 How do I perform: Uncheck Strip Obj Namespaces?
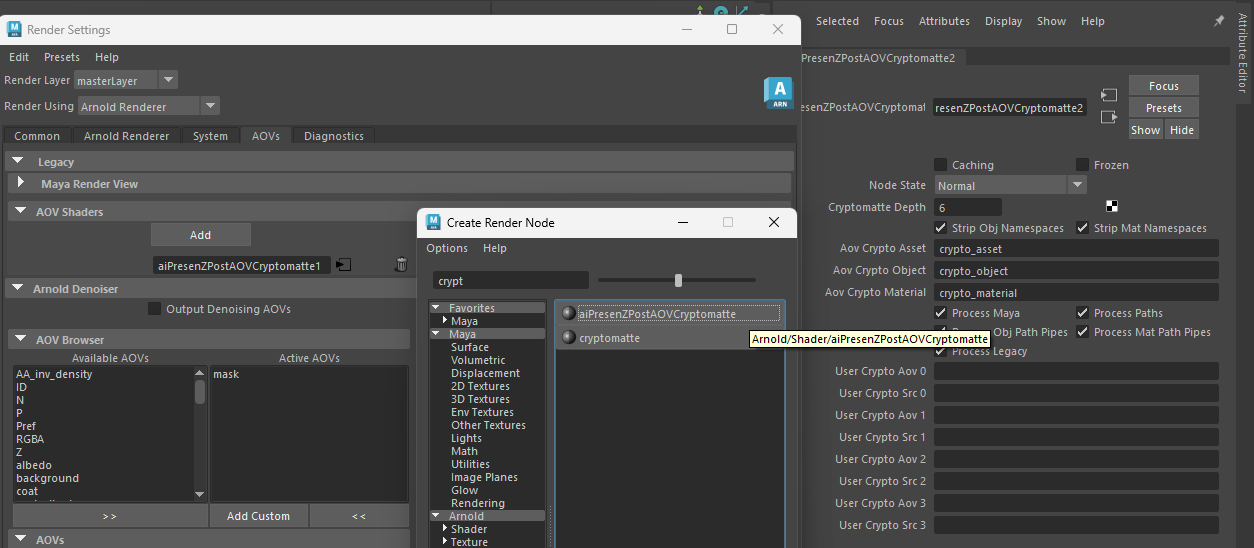pos(940,228)
